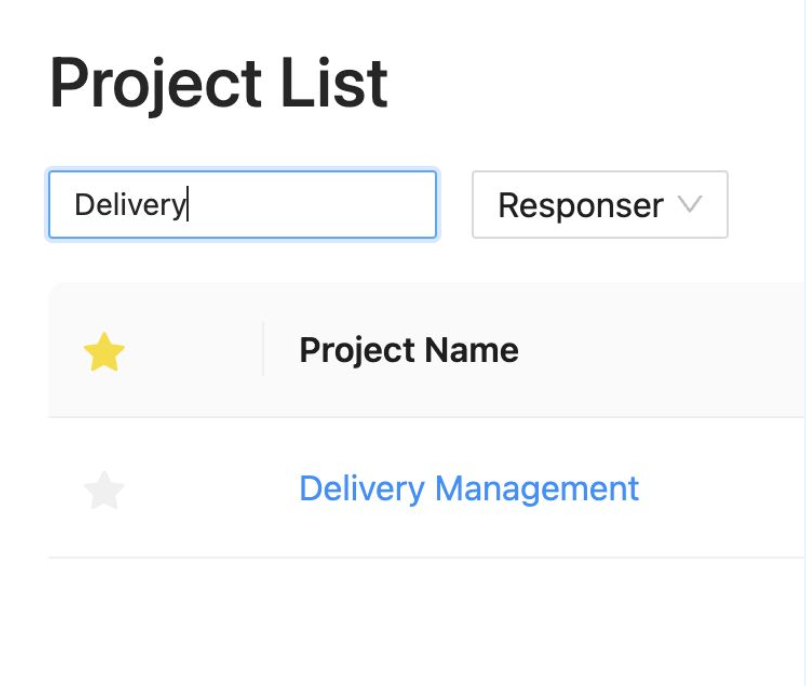Screen dimensions: 806x686
Task: Click the Project List page heading
Action: (x=218, y=84)
